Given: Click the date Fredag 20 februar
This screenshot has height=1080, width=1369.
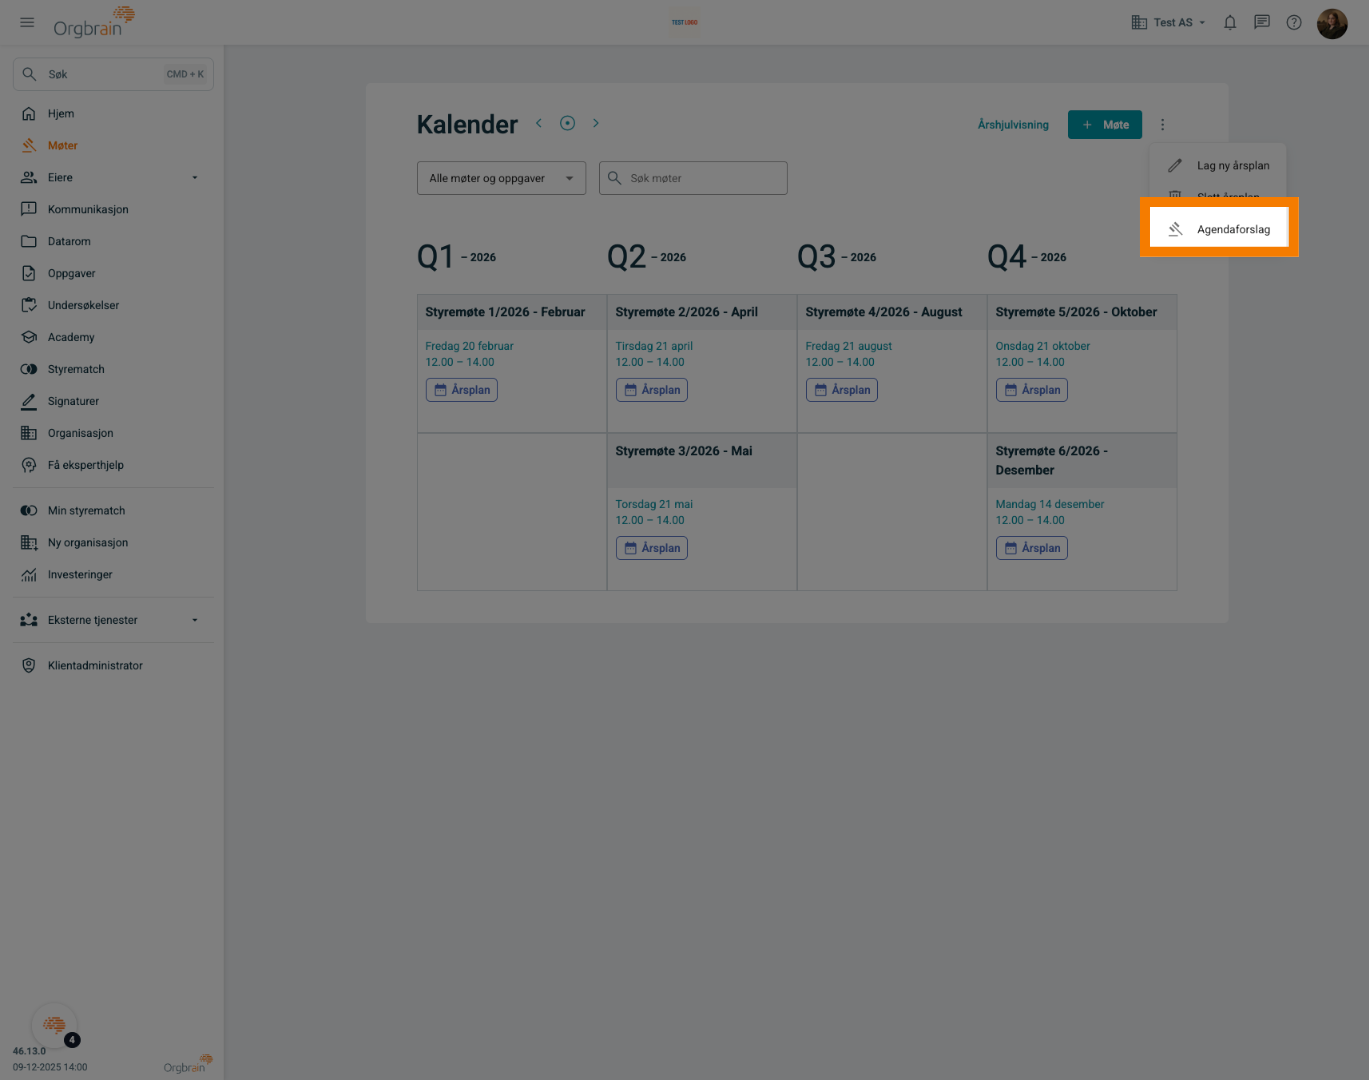Looking at the screenshot, I should coord(469,346).
